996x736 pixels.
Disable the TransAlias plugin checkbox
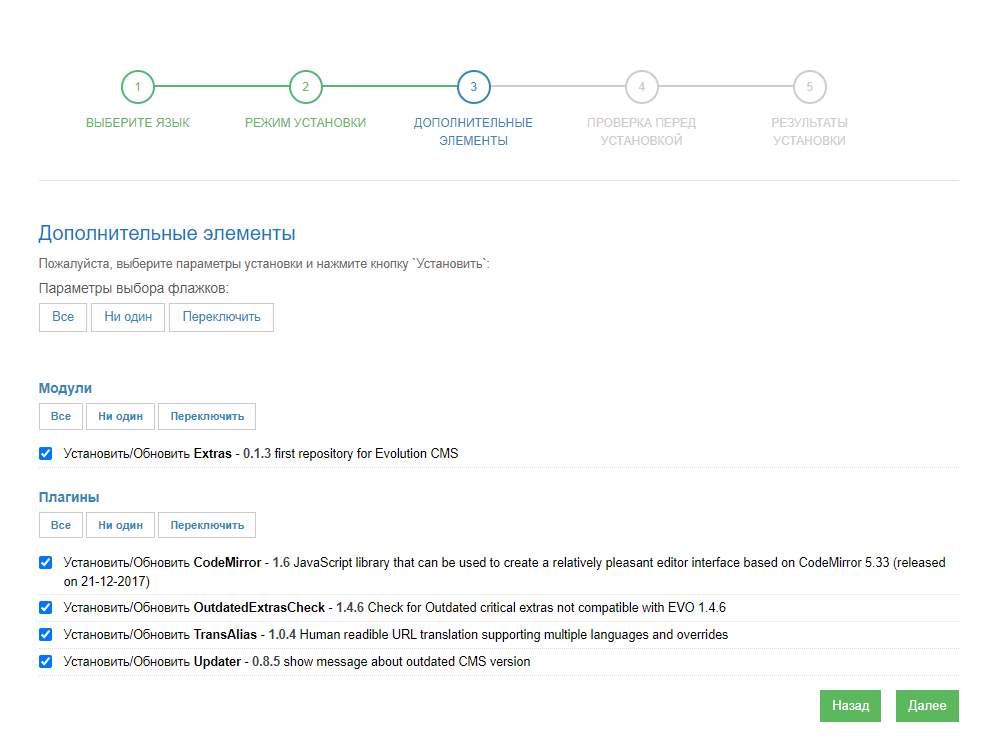[x=46, y=634]
